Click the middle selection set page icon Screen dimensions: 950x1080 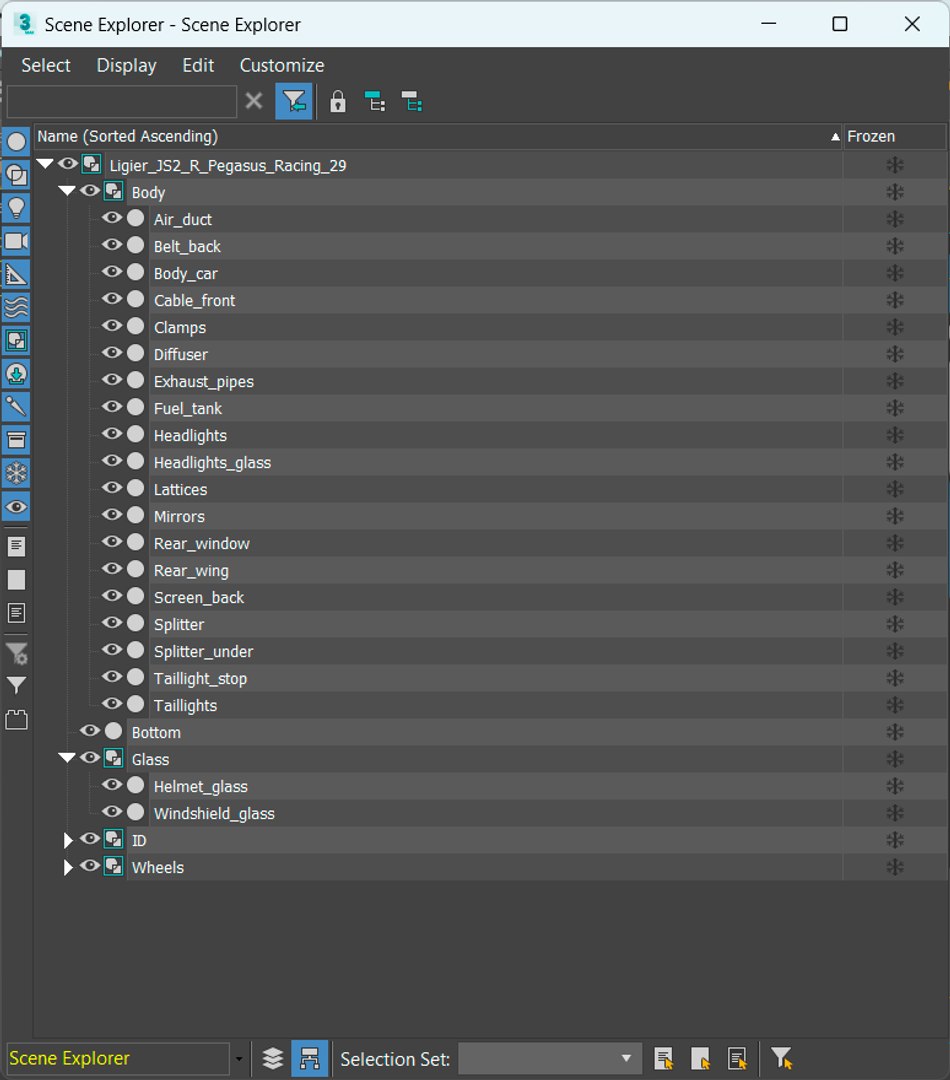(701, 1058)
